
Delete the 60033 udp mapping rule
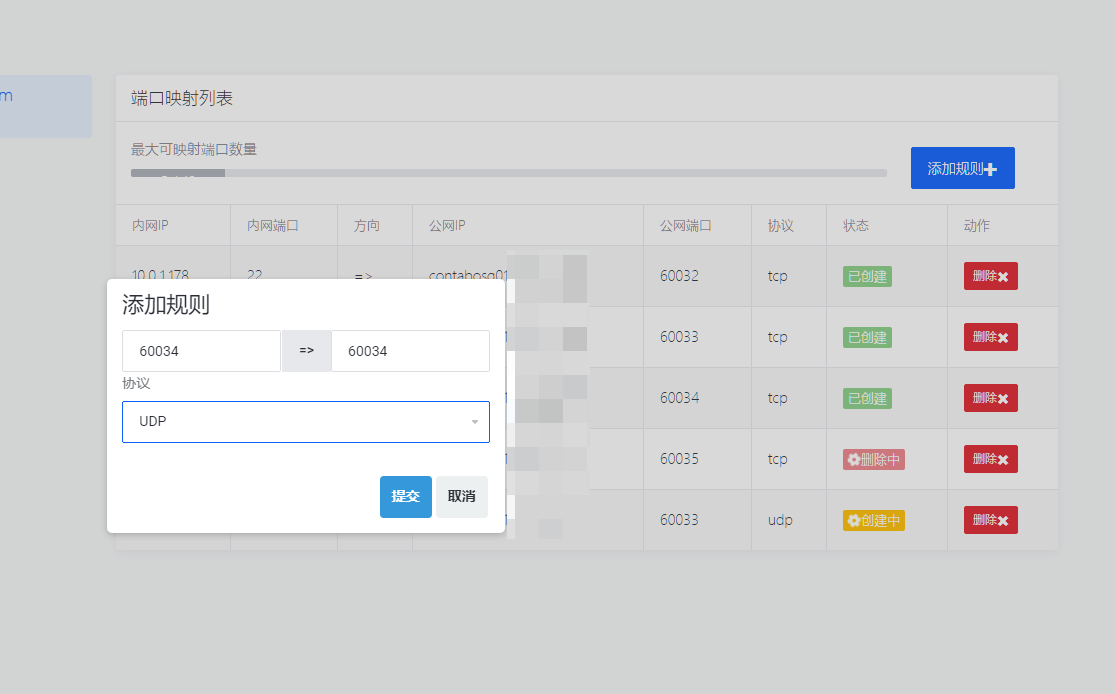(x=991, y=520)
